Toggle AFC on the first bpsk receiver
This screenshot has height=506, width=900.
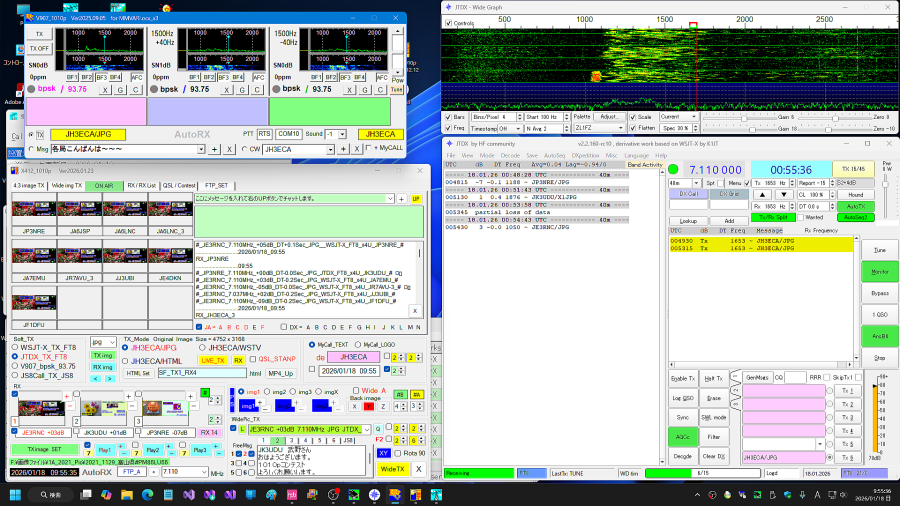coord(136,77)
